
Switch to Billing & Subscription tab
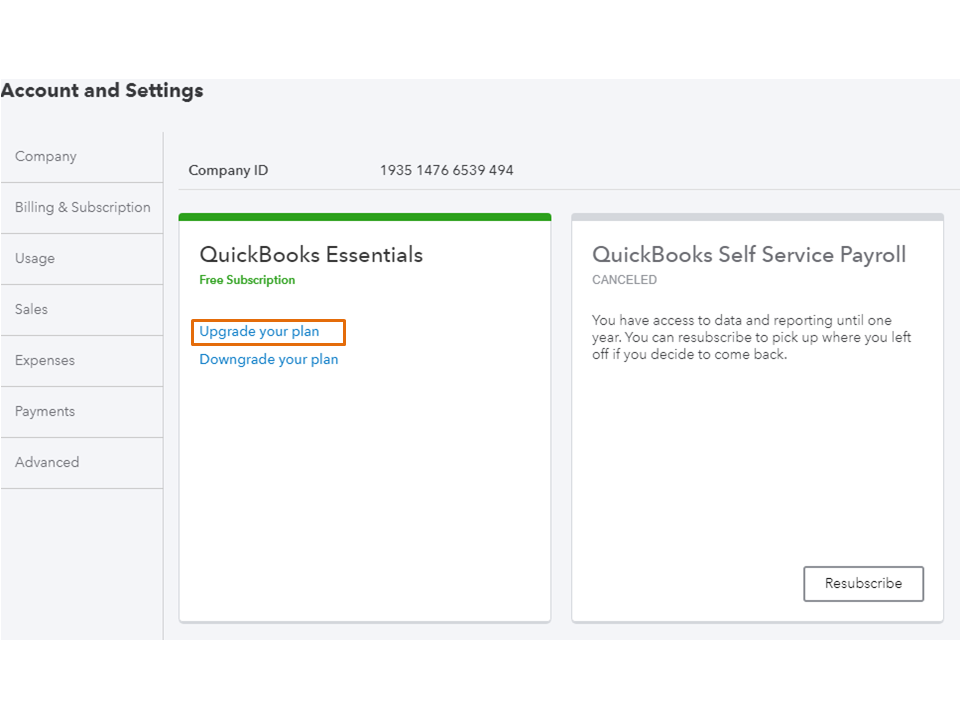pyautogui.click(x=82, y=208)
